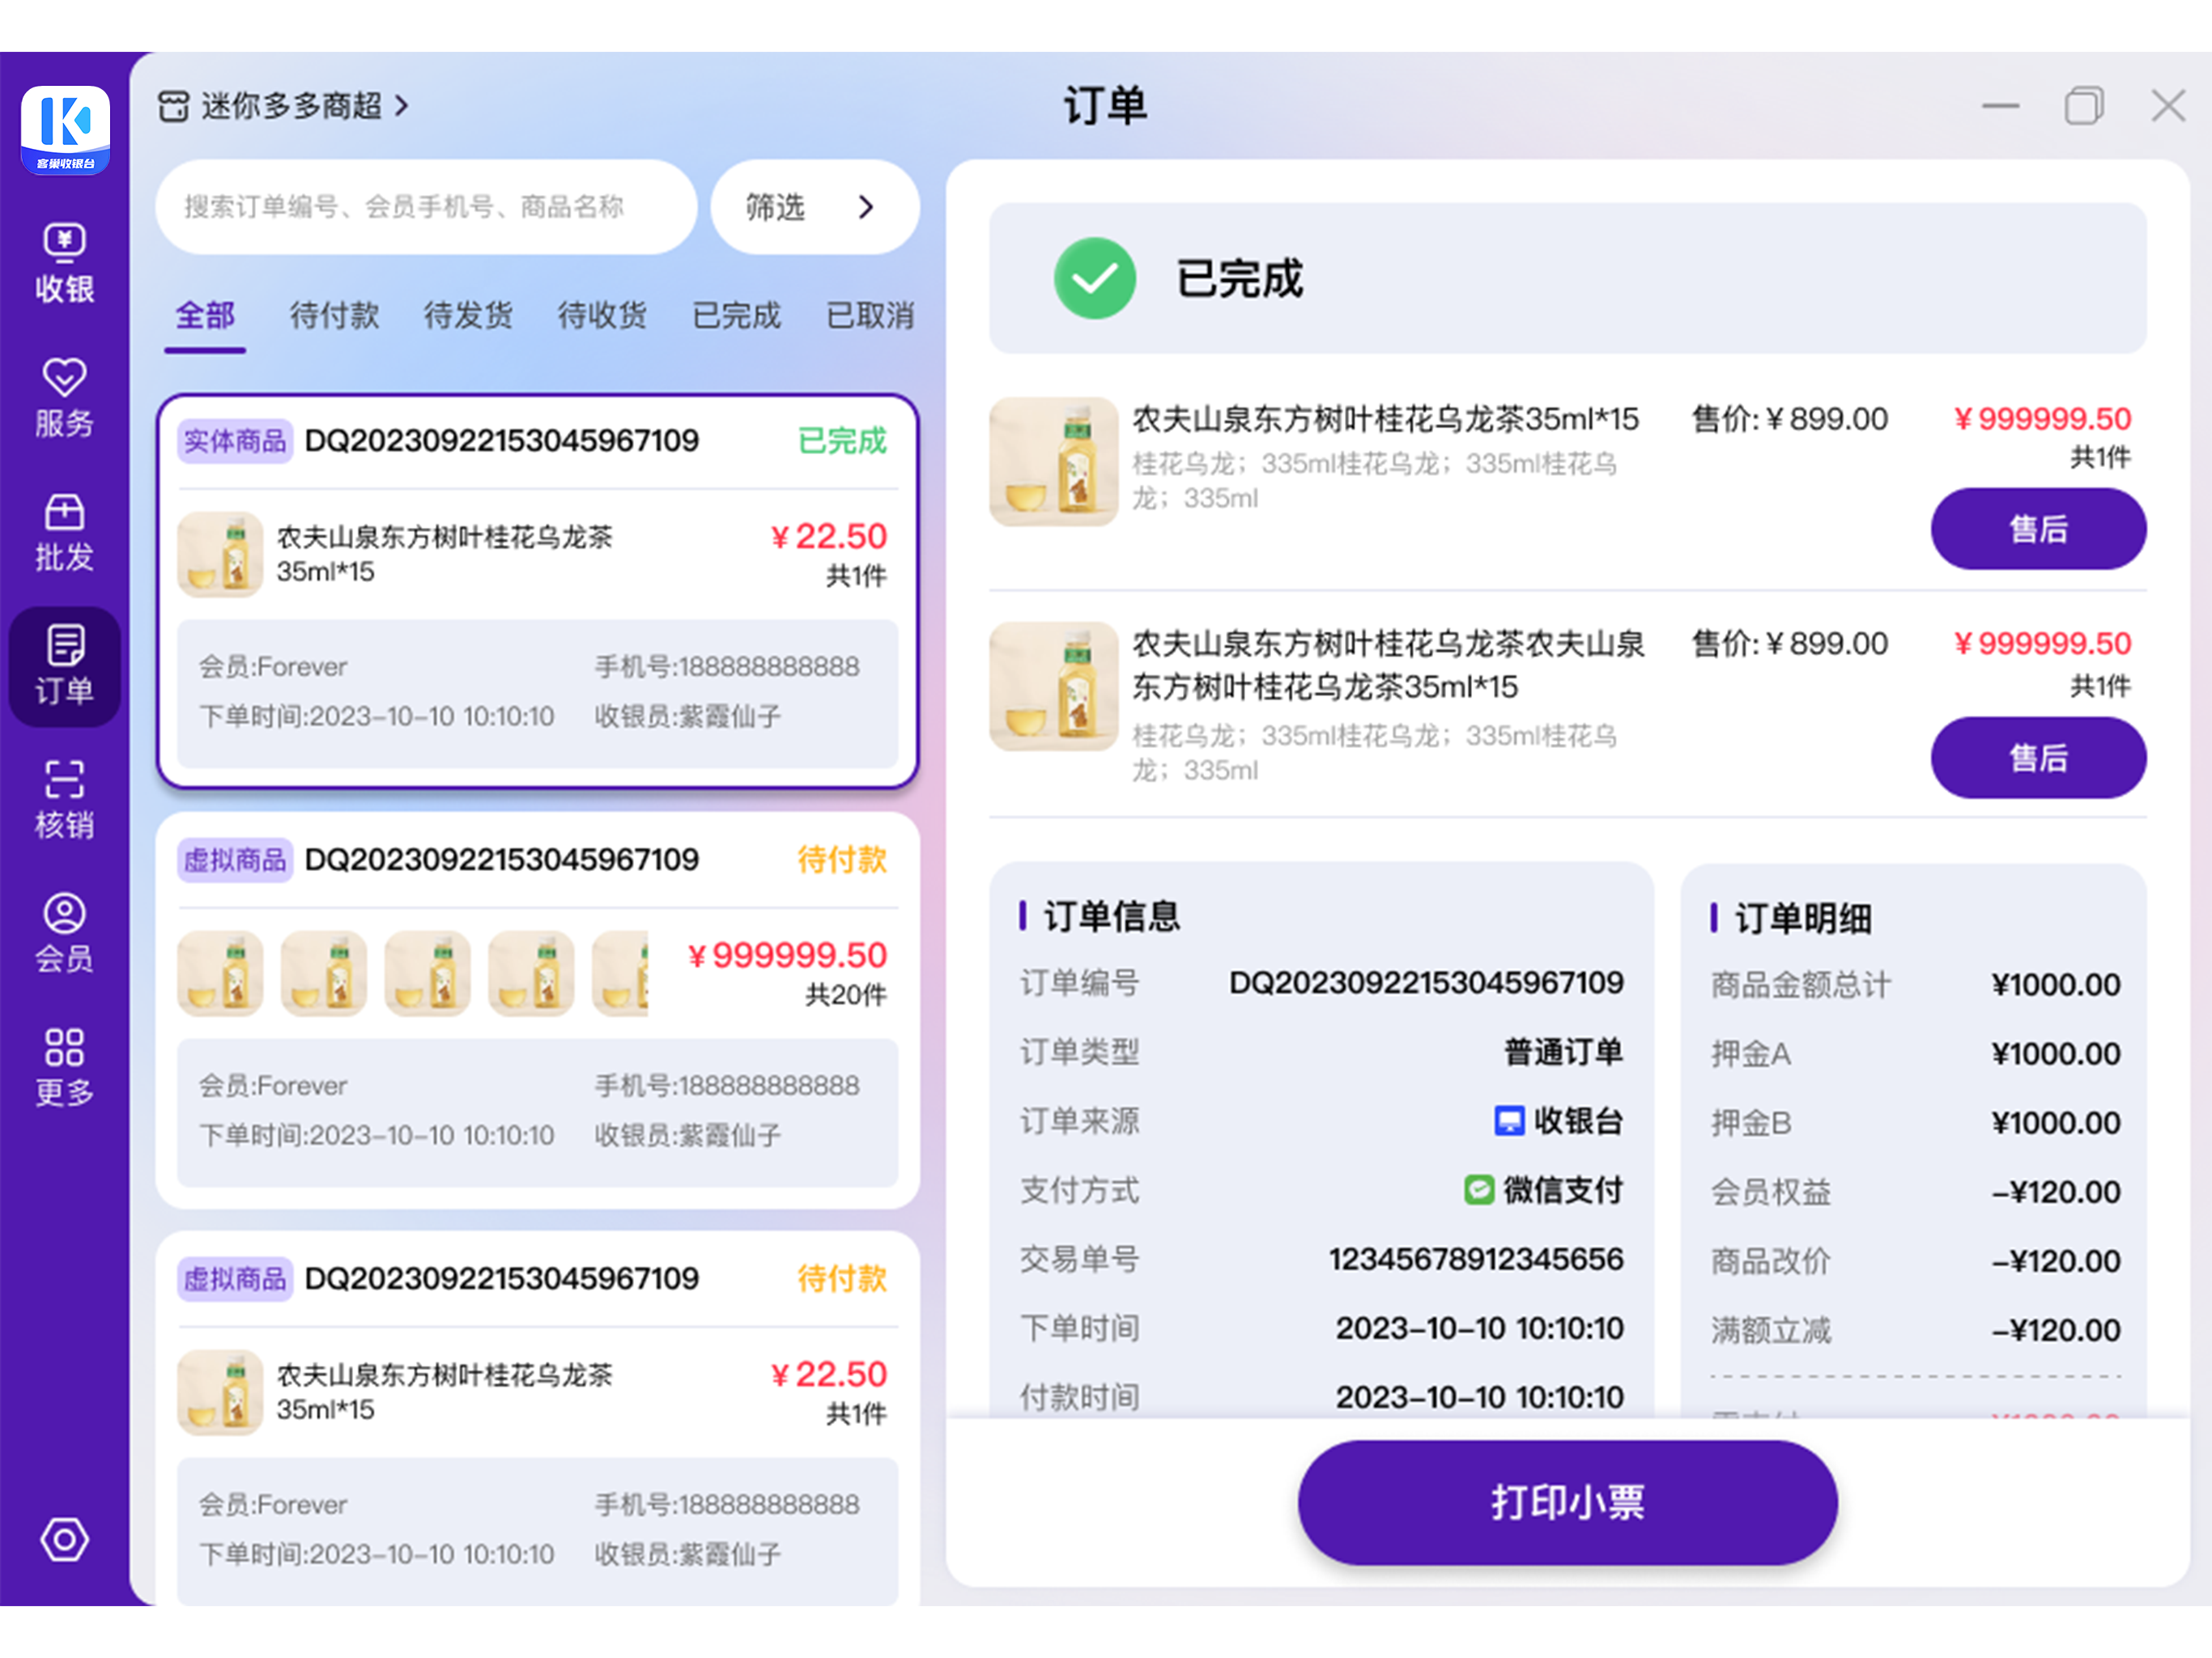Click the 付款时间 value in 订单信息
The width and height of the screenshot is (2212, 1658).
(1479, 1397)
